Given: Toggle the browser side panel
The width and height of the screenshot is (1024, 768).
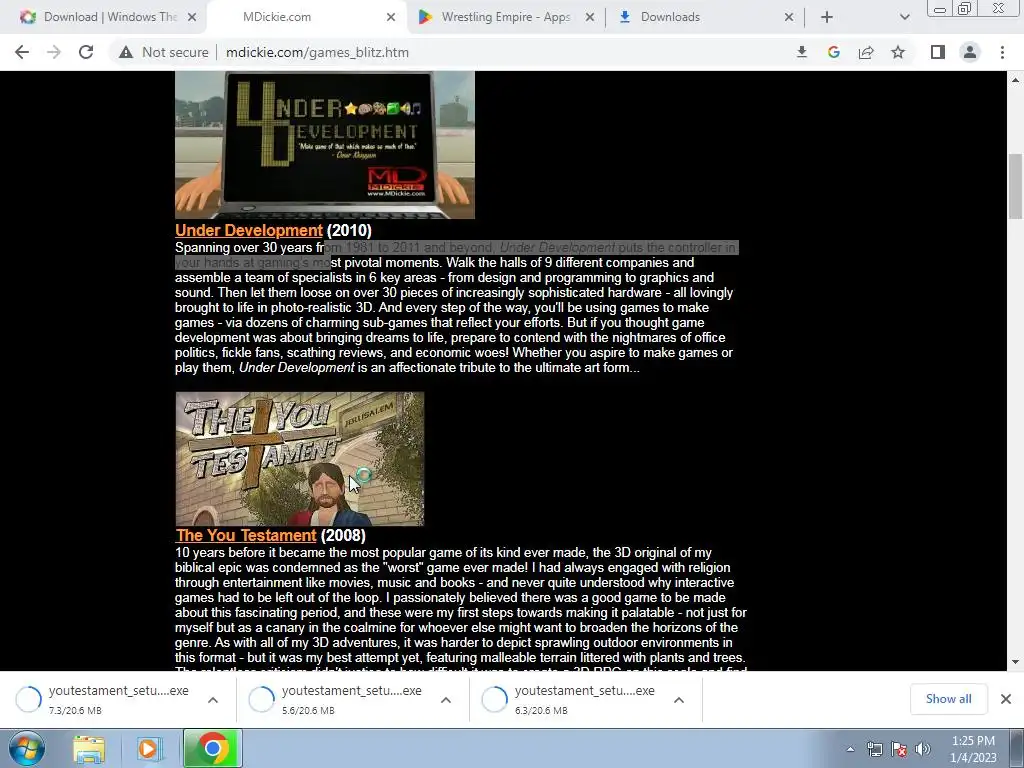Looking at the screenshot, I should [938, 52].
